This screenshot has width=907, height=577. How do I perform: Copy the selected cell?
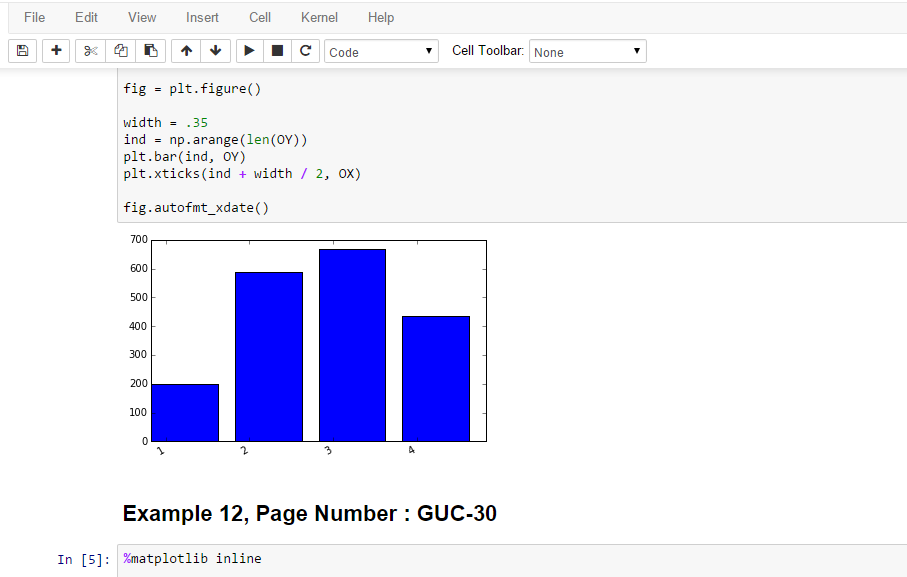click(x=121, y=51)
